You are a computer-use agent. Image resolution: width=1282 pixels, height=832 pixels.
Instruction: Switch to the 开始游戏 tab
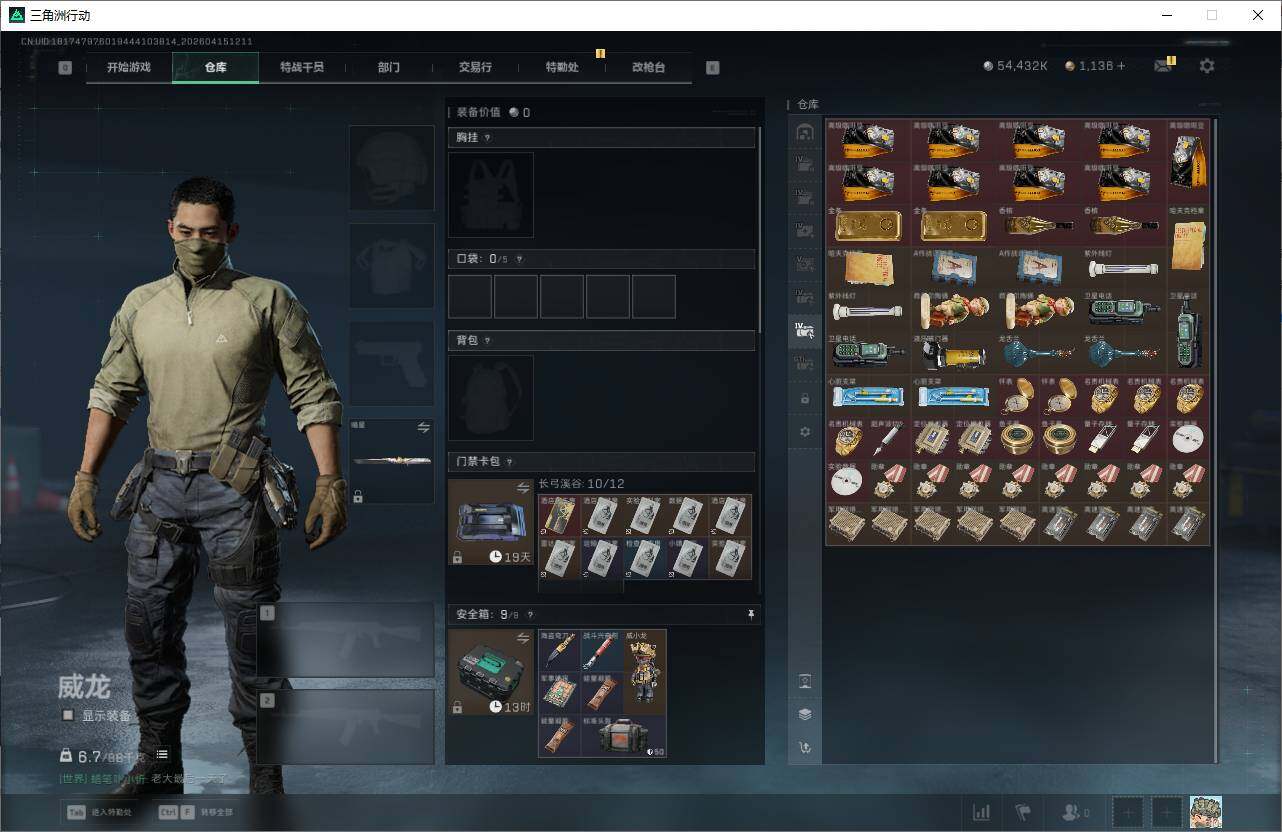point(129,67)
